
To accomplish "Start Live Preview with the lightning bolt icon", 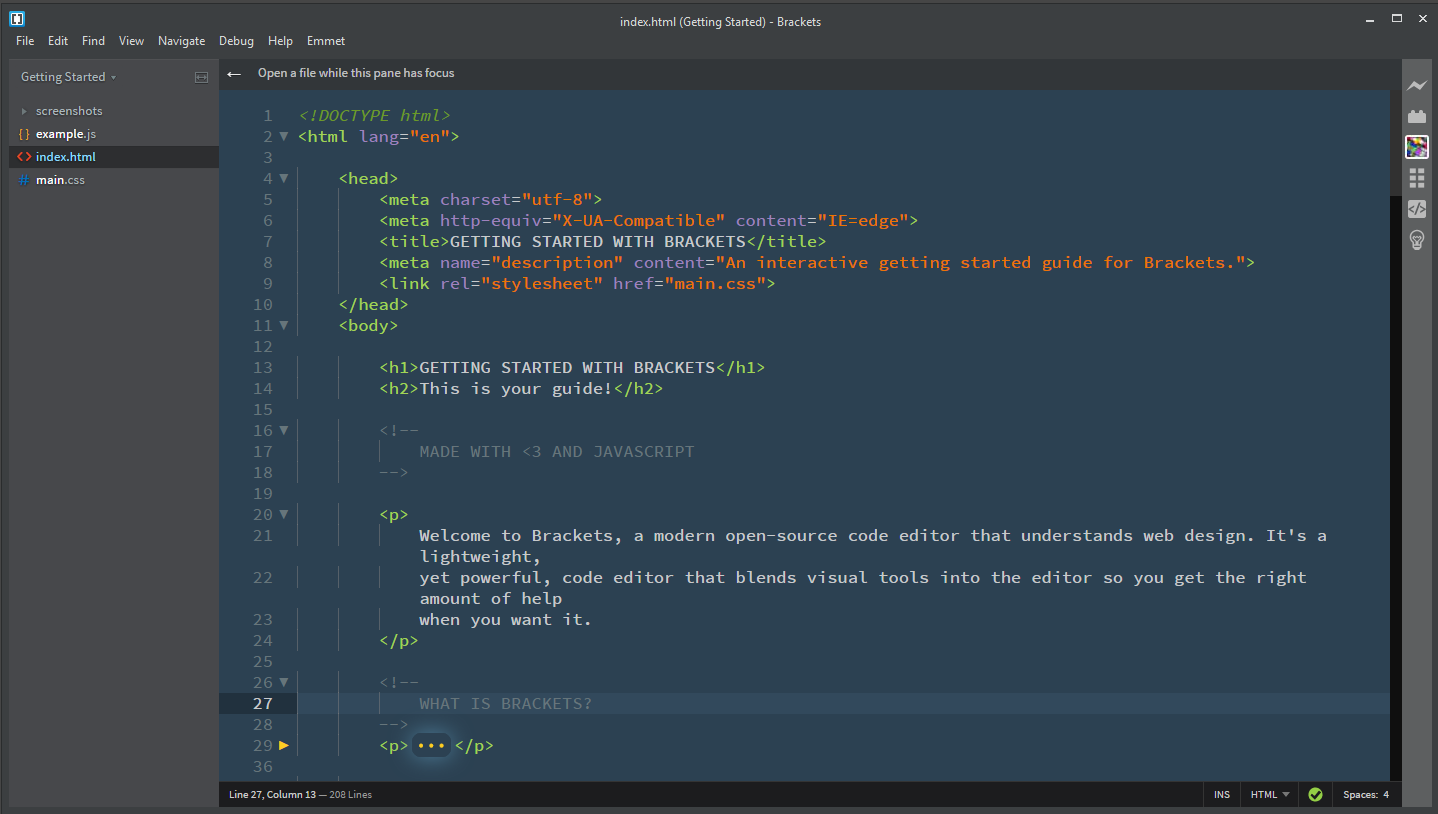I will pos(1416,86).
